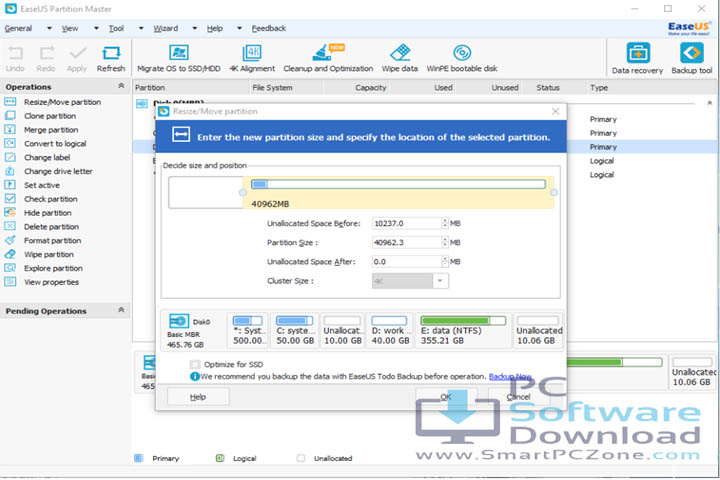This screenshot has height=480, width=720.
Task: Open the Data recovery tool
Action: point(637,58)
